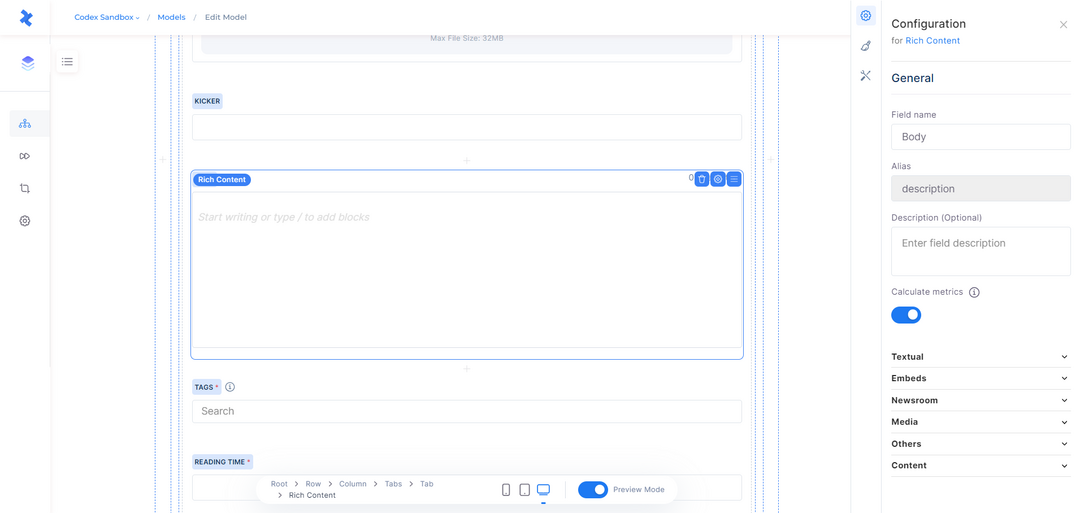Select Root in the path breadcrumb
Viewport: 1080px width, 513px height.
(x=279, y=484)
